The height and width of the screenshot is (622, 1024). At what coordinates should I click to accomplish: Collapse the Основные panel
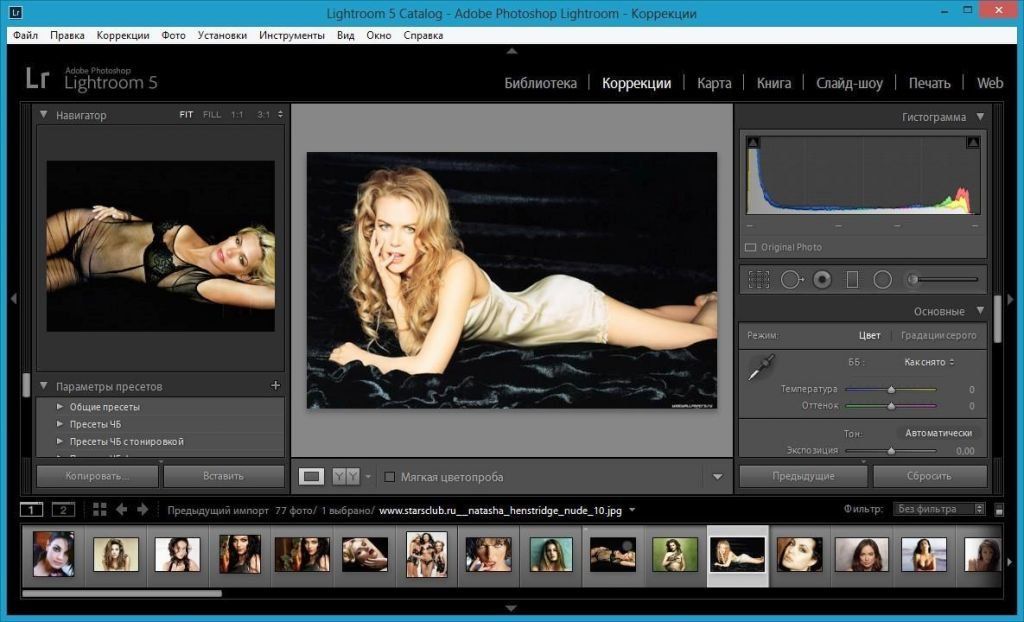pos(980,311)
